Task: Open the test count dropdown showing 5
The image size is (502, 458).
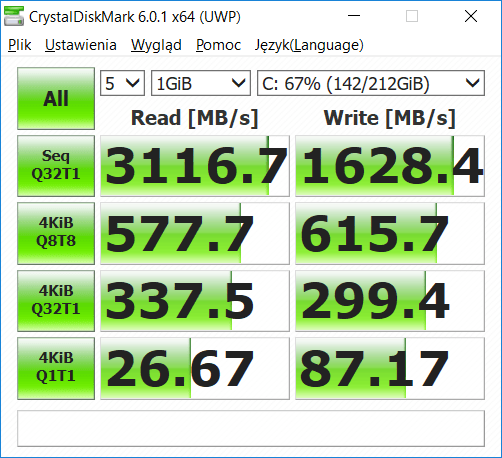Action: pos(122,83)
